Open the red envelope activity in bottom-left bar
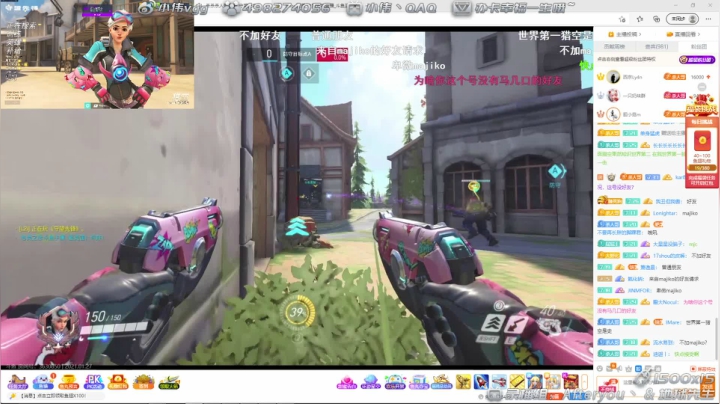Screen dimensions: 720x404 click(118, 382)
